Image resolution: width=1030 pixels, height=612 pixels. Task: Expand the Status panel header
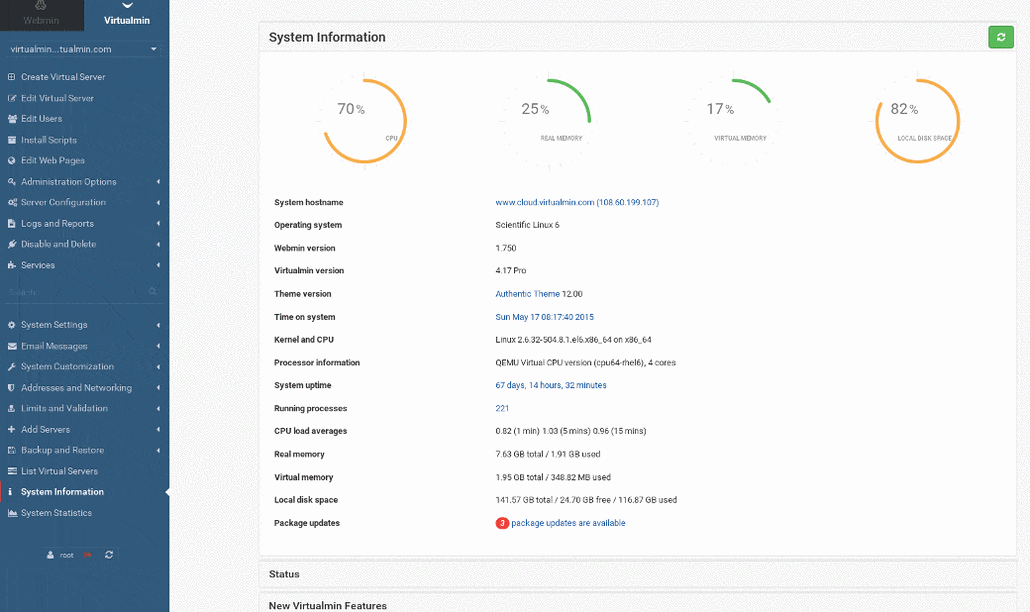(x=637, y=574)
